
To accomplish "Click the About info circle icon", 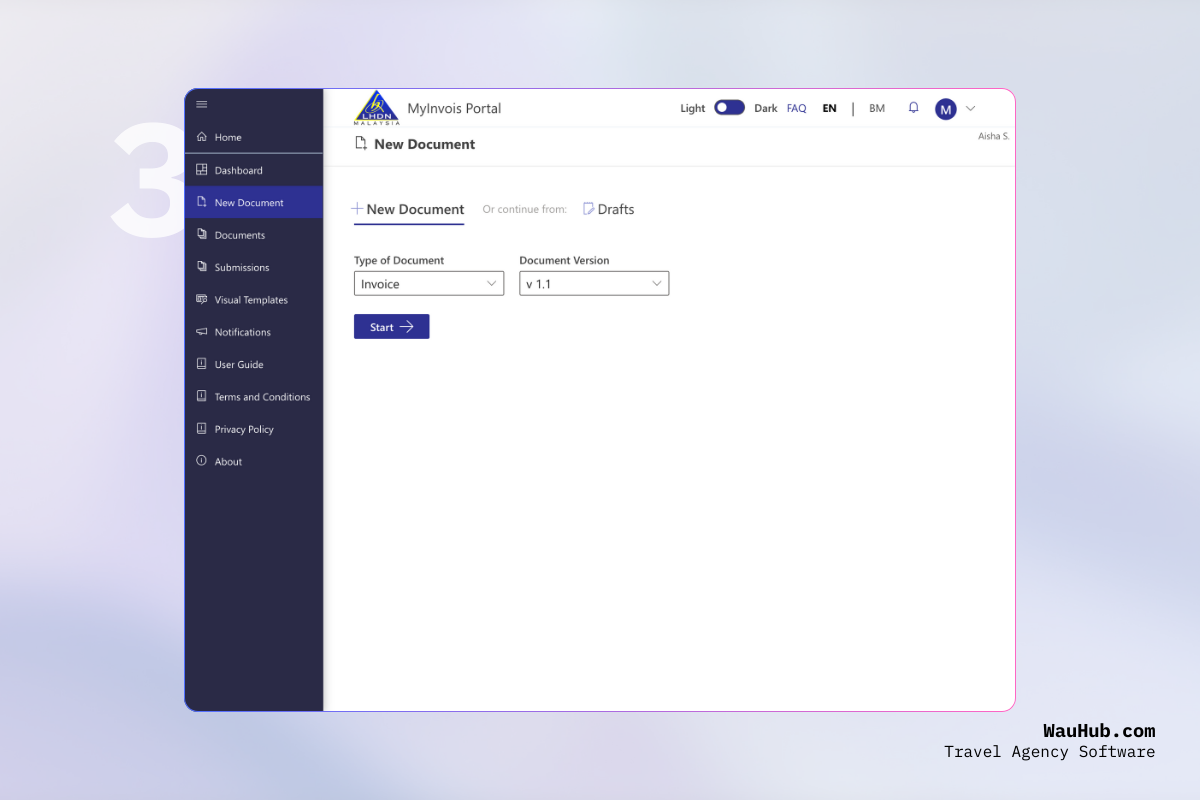I will pyautogui.click(x=202, y=461).
